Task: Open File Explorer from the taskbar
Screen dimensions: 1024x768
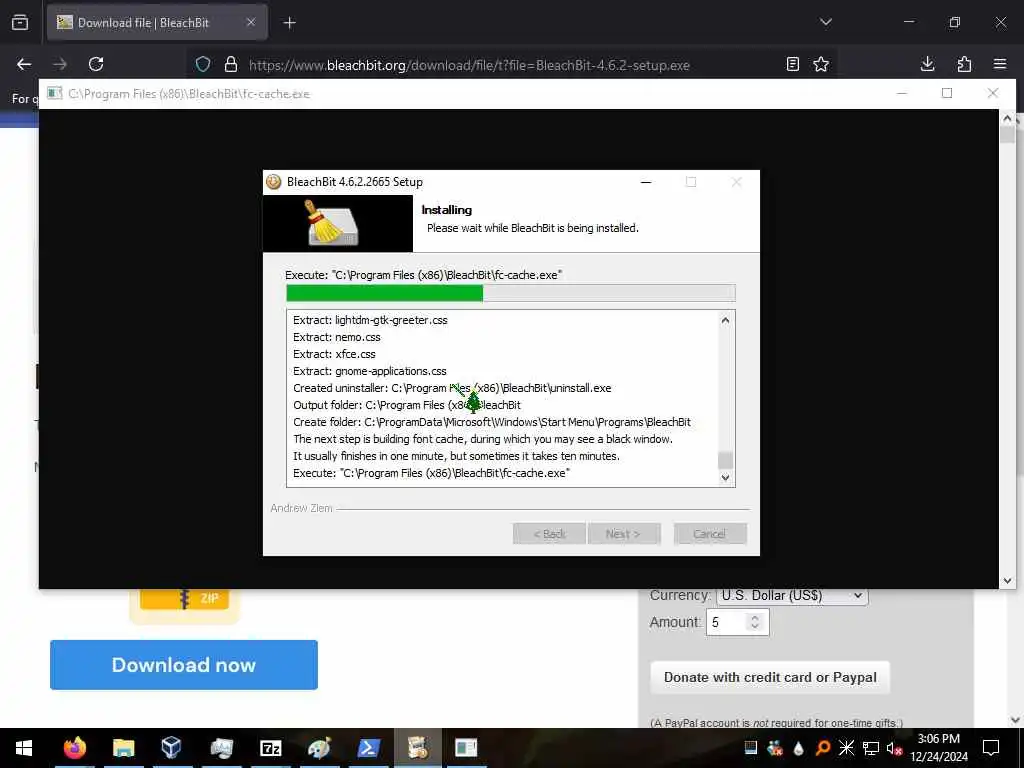Action: 123,748
